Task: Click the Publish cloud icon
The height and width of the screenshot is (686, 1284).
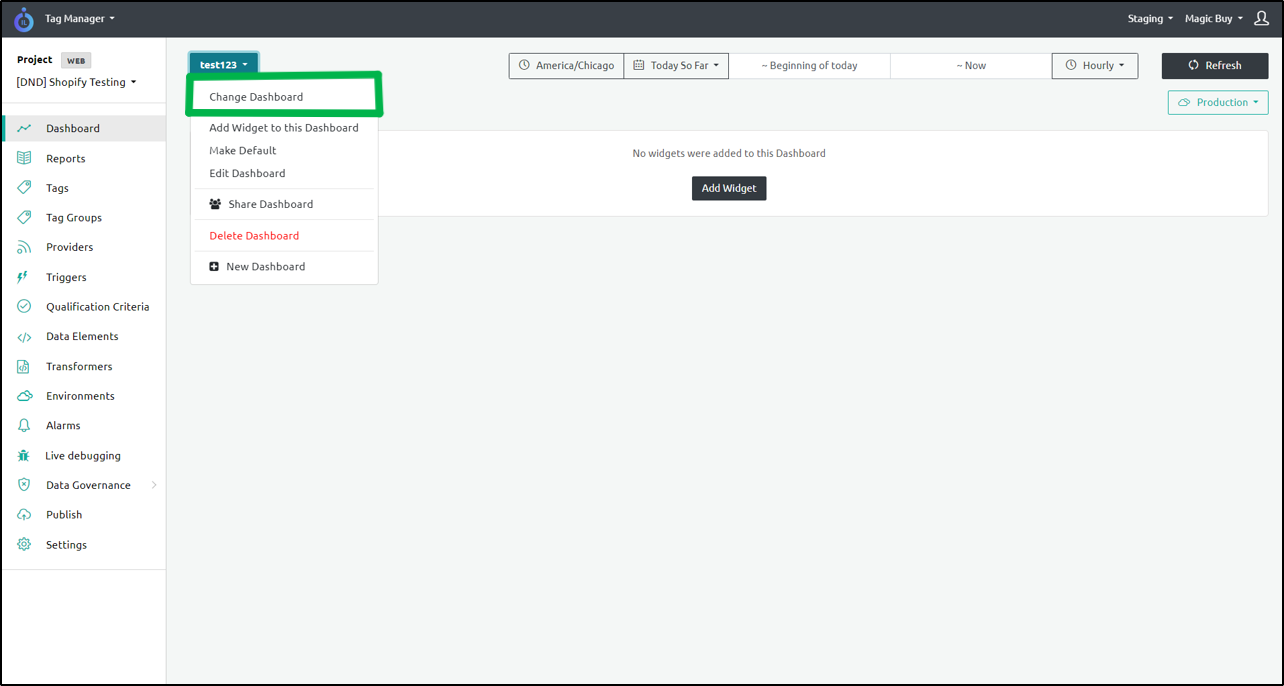Action: click(24, 514)
